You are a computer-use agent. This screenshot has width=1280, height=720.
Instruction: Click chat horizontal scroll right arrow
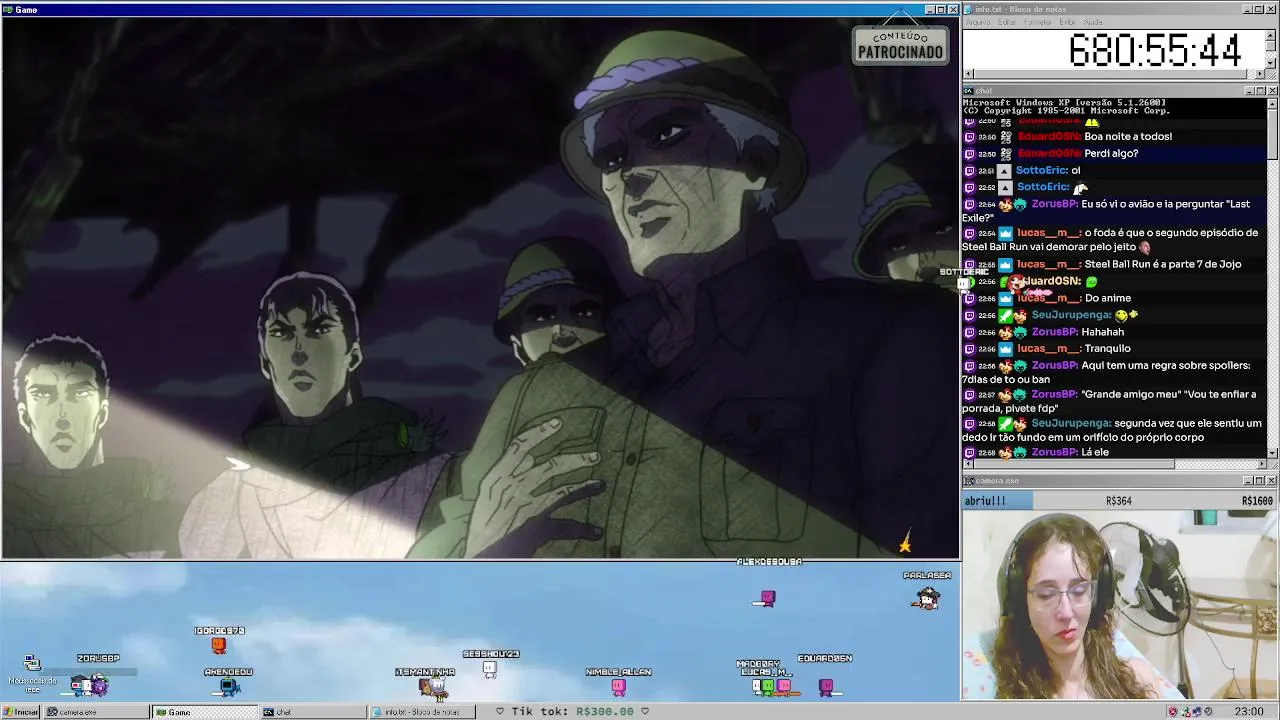point(1260,464)
